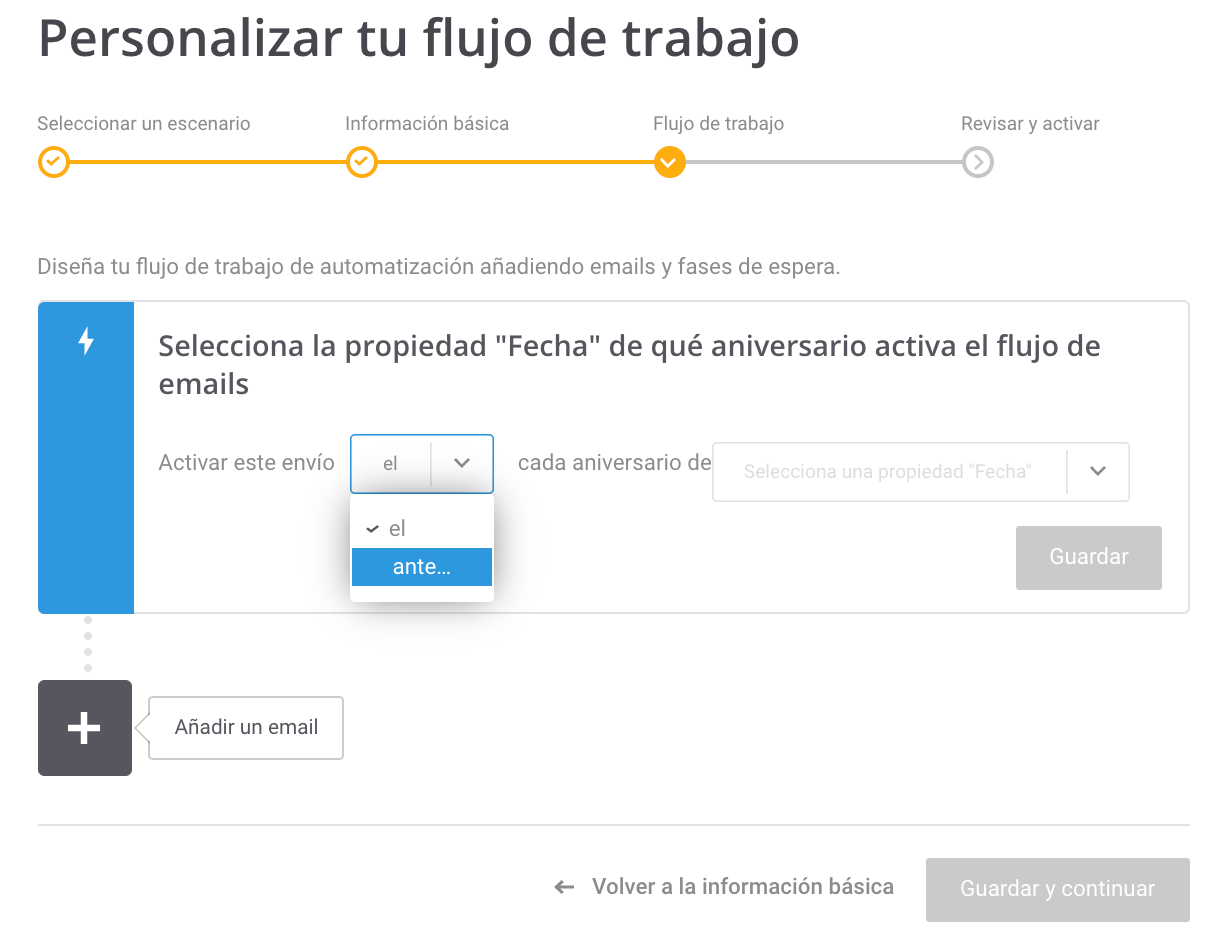1208x940 pixels.
Task: Click the Guardar button
Action: [1088, 557]
